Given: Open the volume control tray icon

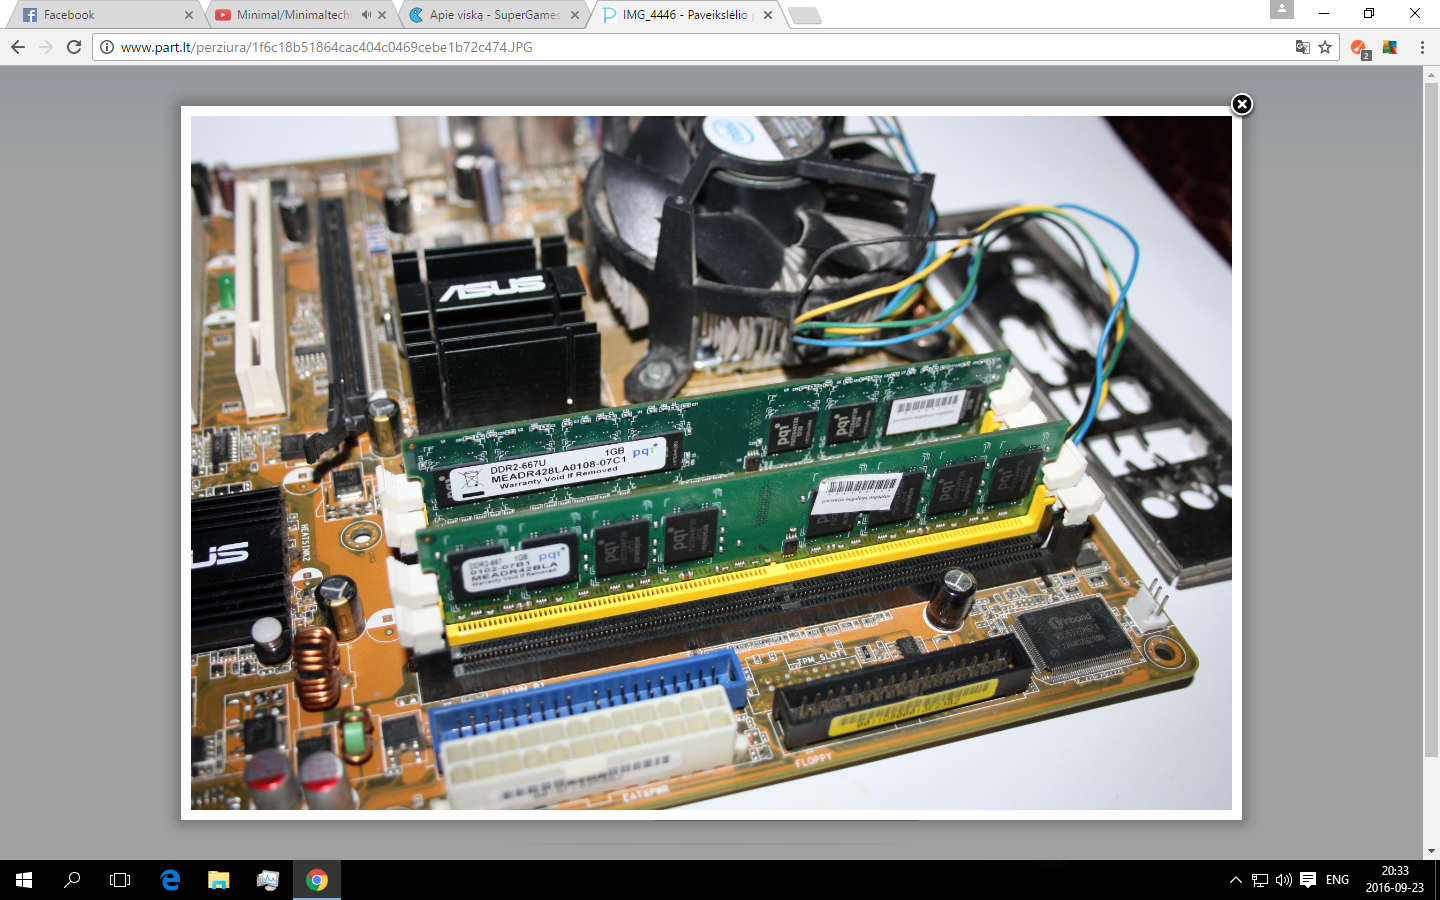Looking at the screenshot, I should [x=1284, y=880].
